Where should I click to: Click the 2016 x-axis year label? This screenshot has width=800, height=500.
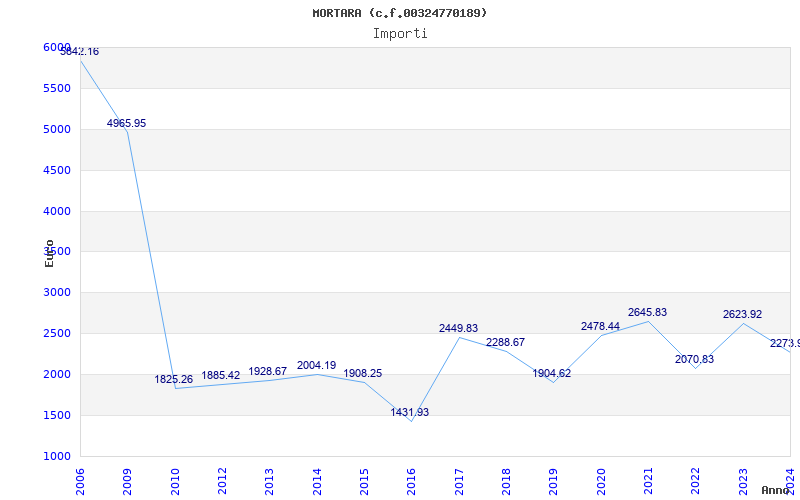(412, 481)
